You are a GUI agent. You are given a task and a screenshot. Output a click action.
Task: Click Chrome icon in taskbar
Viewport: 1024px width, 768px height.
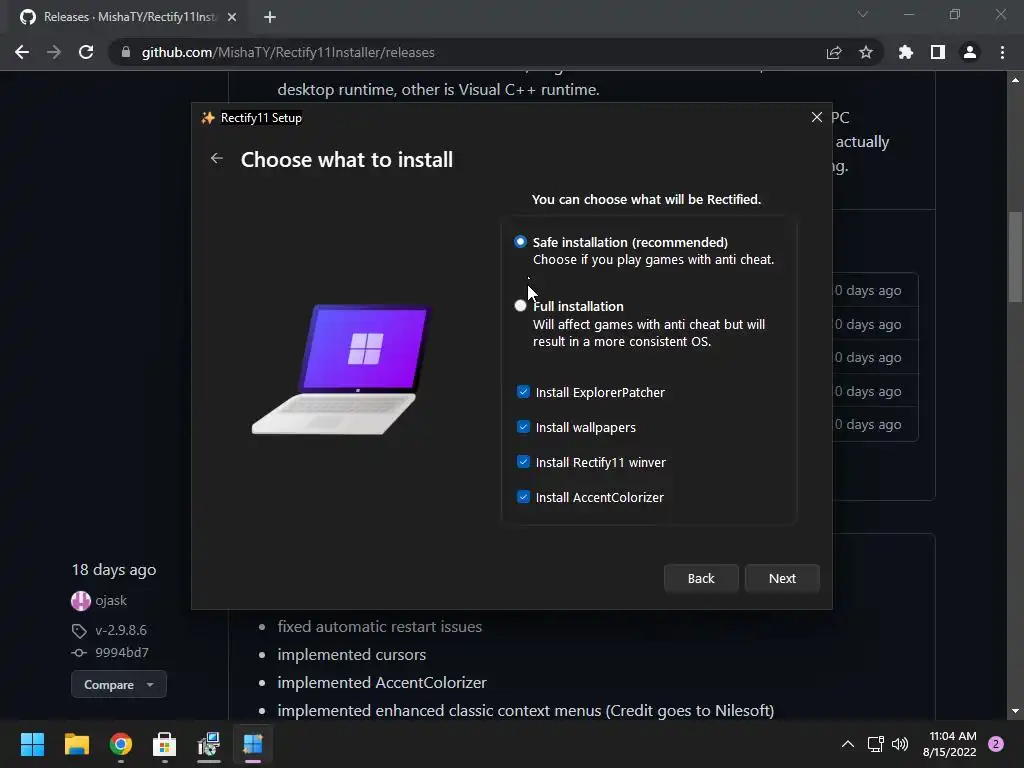(121, 744)
